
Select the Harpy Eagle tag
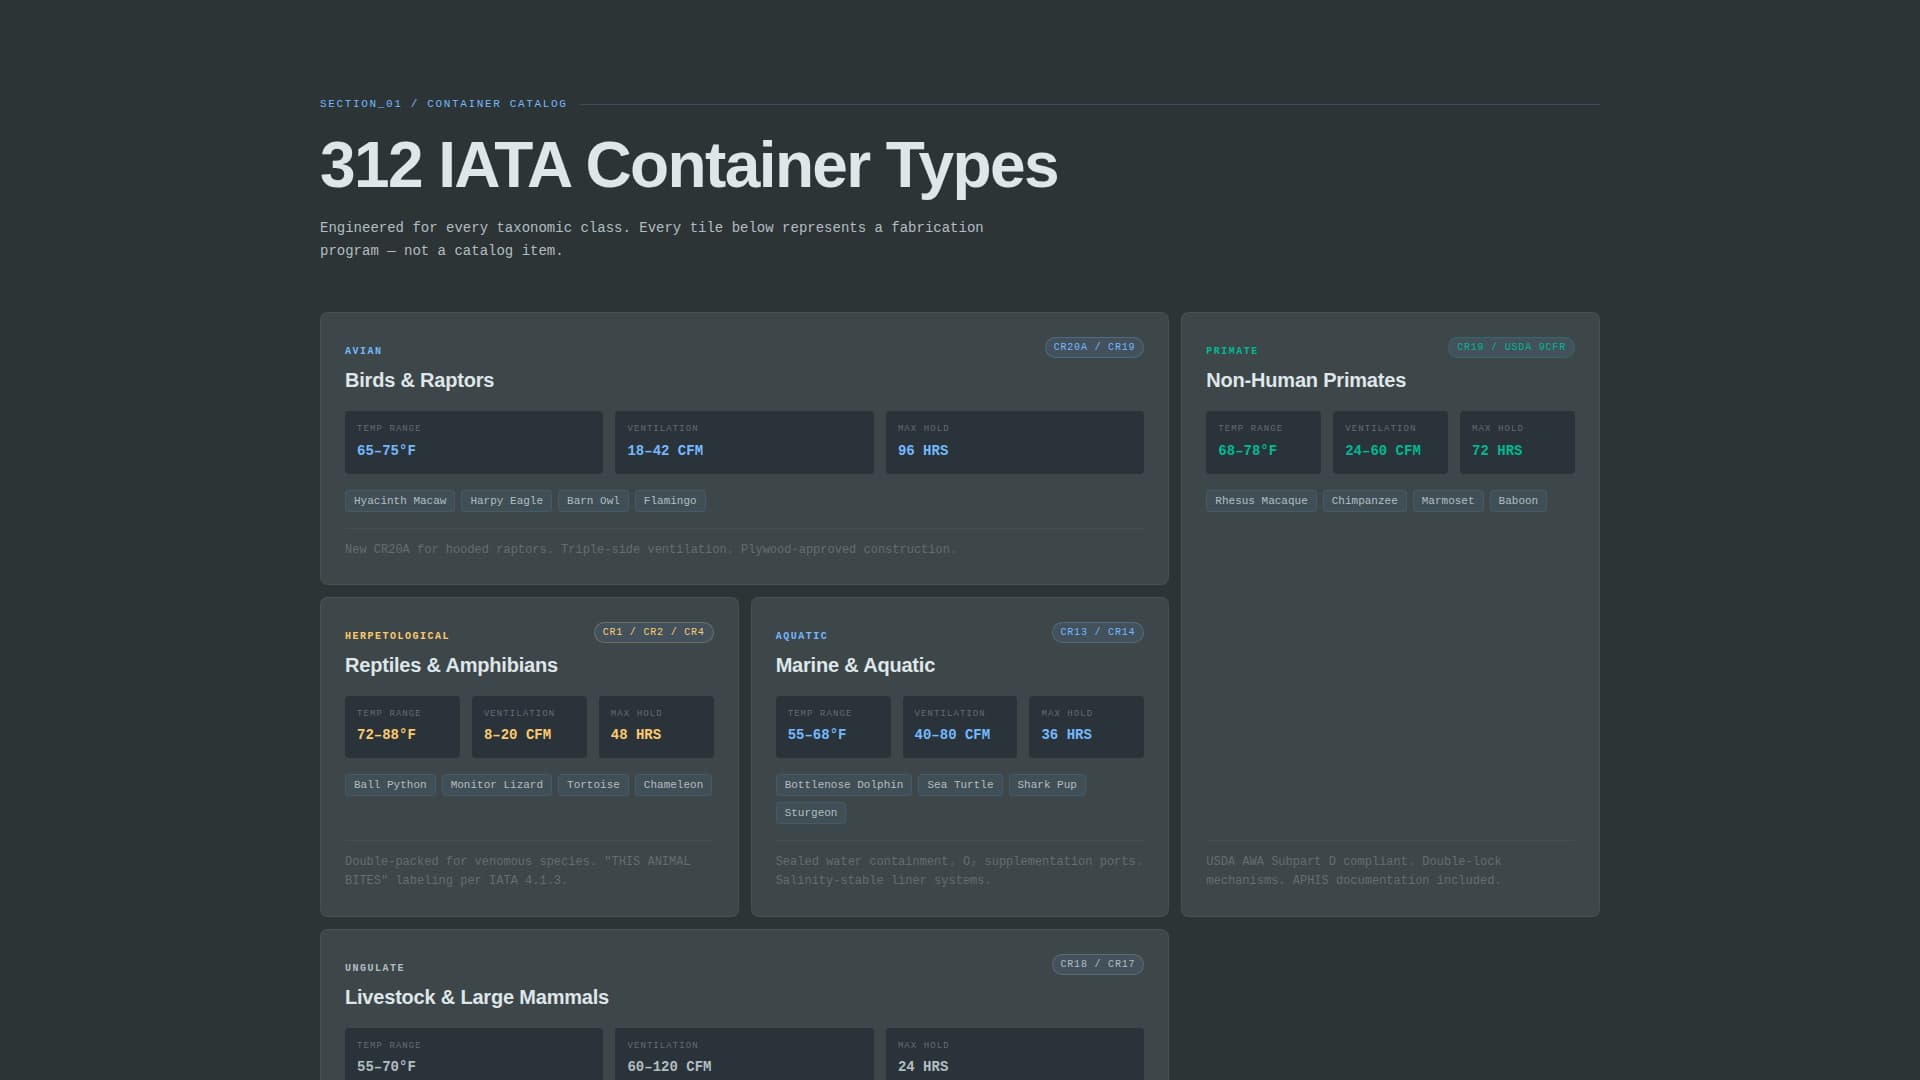506,501
